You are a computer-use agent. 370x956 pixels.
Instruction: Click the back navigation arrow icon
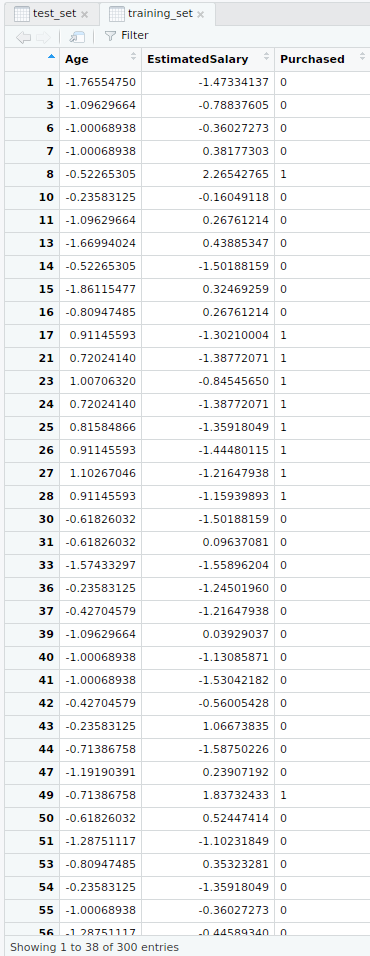click(23, 37)
